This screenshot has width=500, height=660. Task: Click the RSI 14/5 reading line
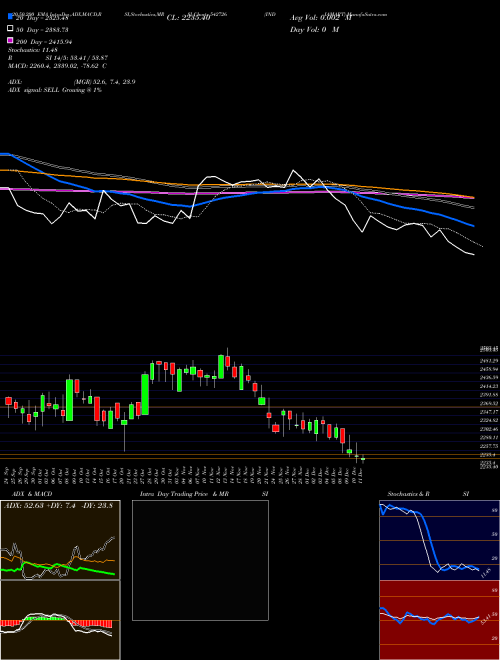point(58,58)
